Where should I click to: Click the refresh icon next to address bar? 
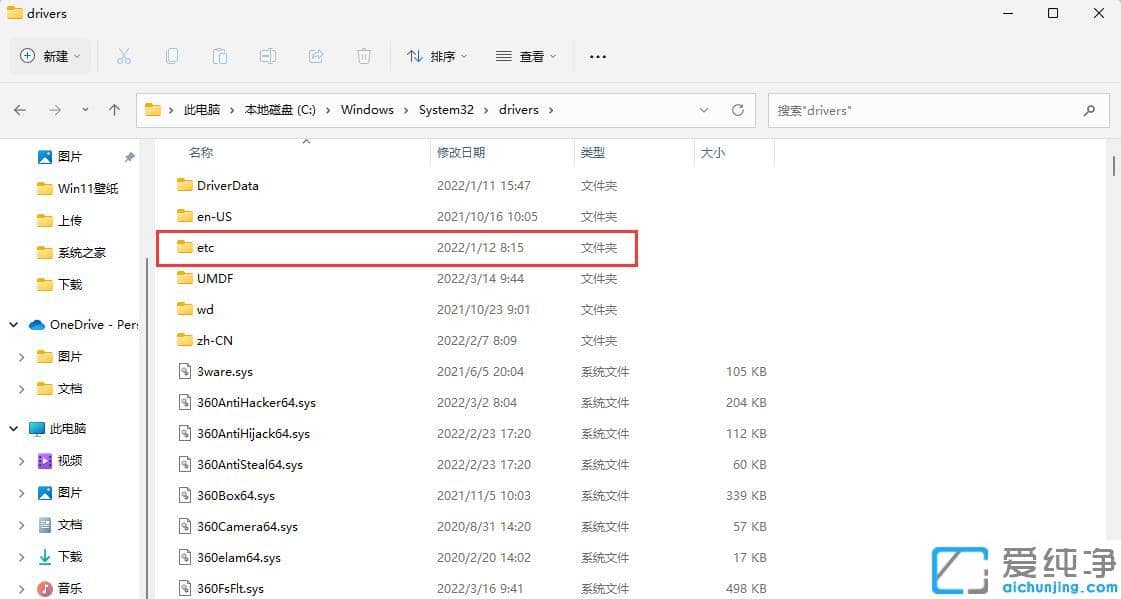[x=737, y=110]
